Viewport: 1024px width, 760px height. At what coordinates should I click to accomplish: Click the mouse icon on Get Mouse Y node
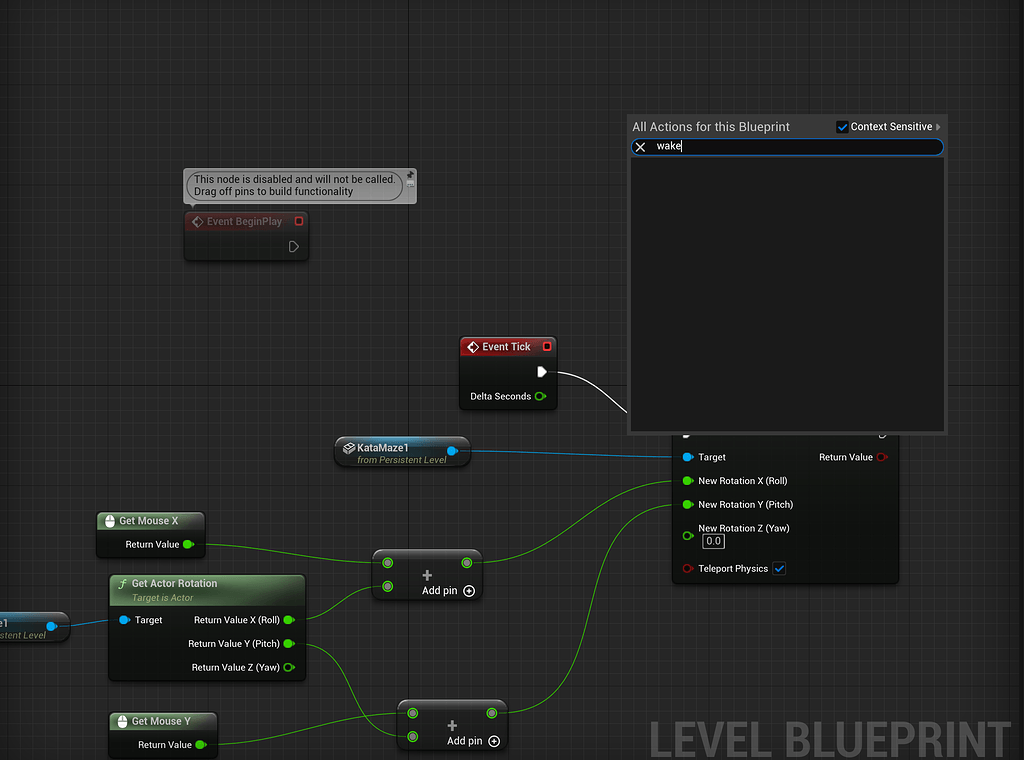121,721
